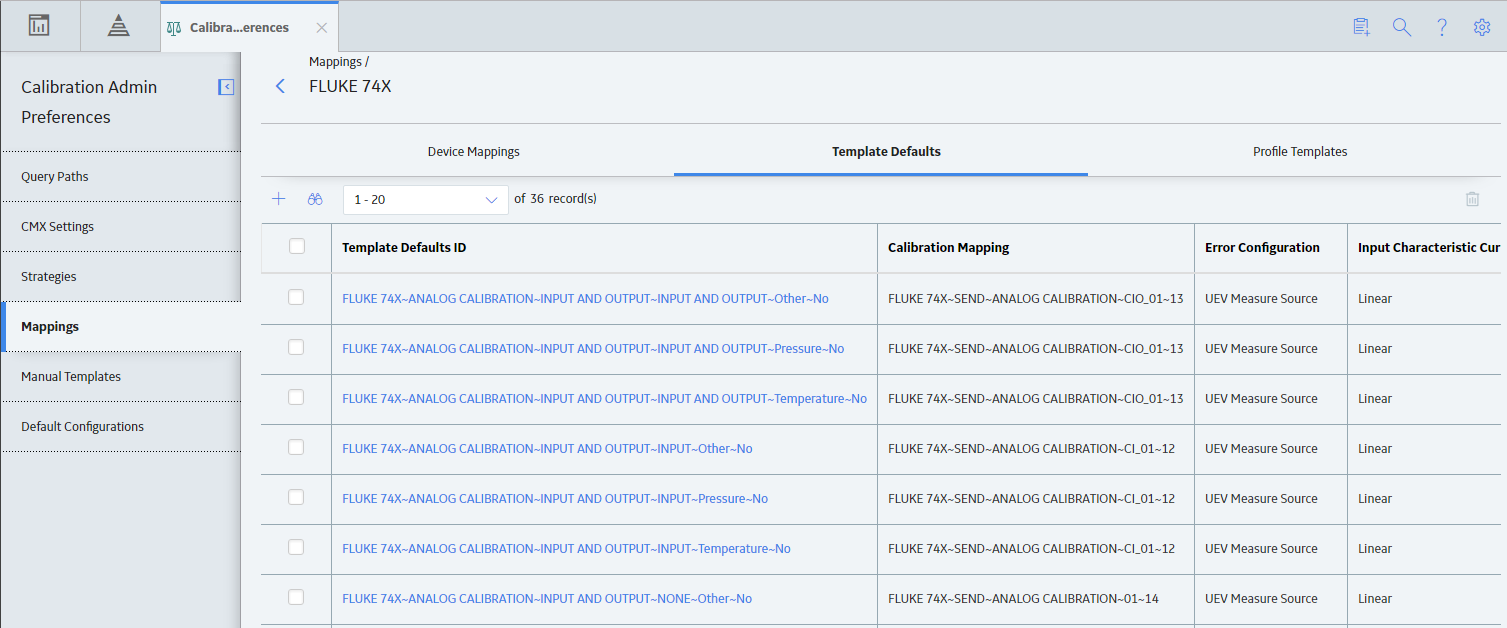The width and height of the screenshot is (1507, 628).
Task: Open the search magnifier icon
Action: [x=1402, y=27]
